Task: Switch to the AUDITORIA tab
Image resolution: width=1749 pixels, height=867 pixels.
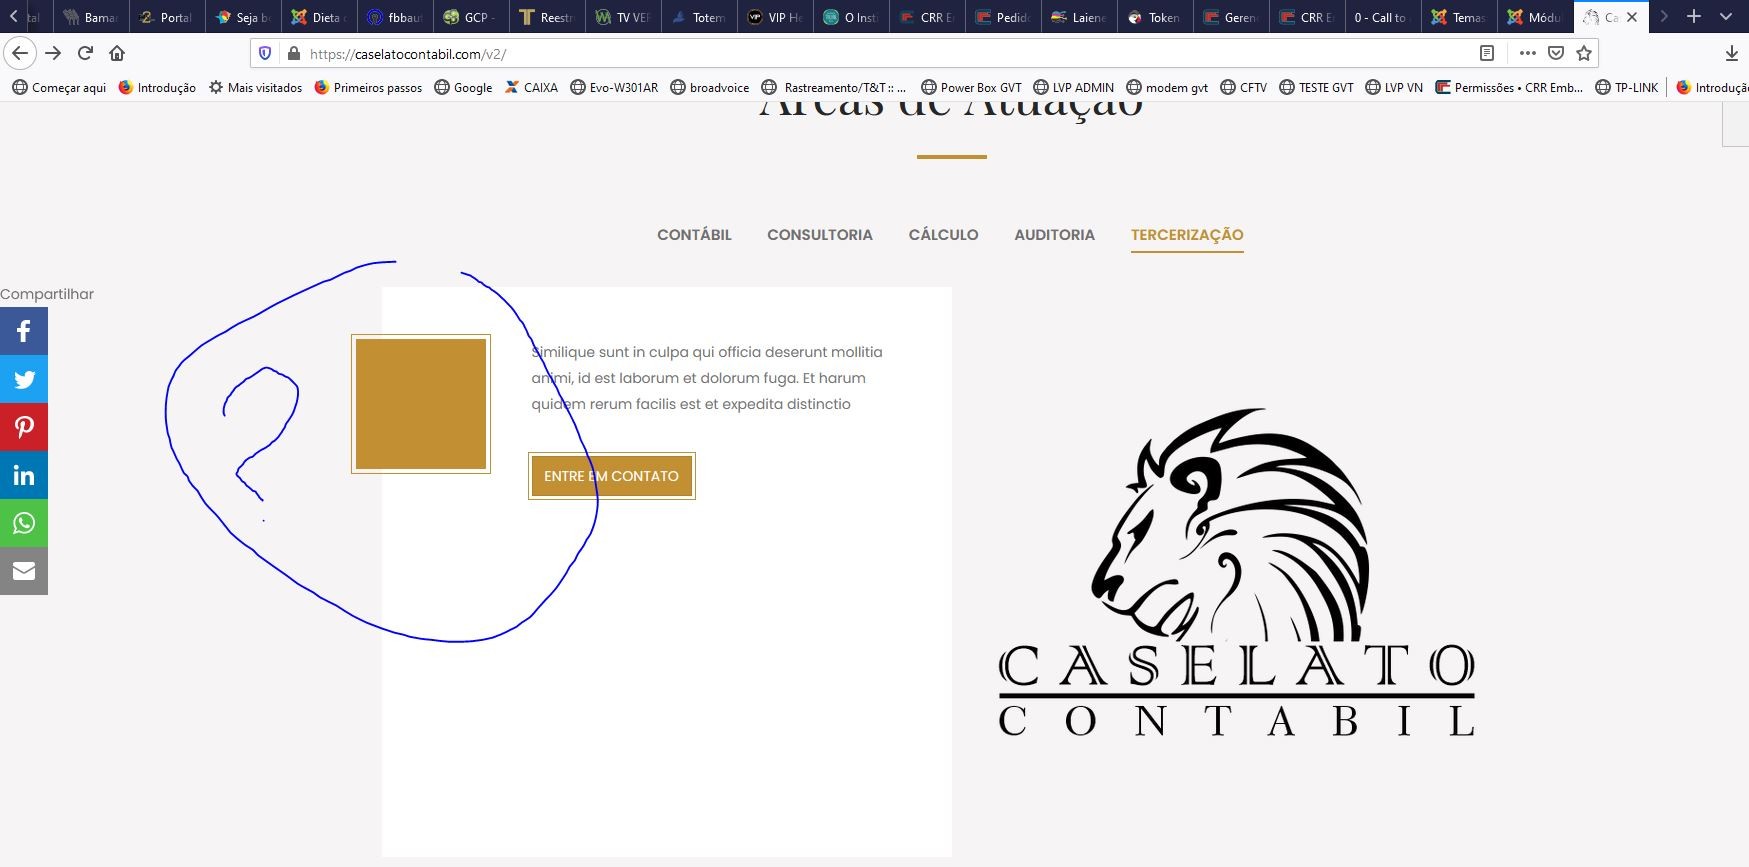Action: tap(1054, 235)
